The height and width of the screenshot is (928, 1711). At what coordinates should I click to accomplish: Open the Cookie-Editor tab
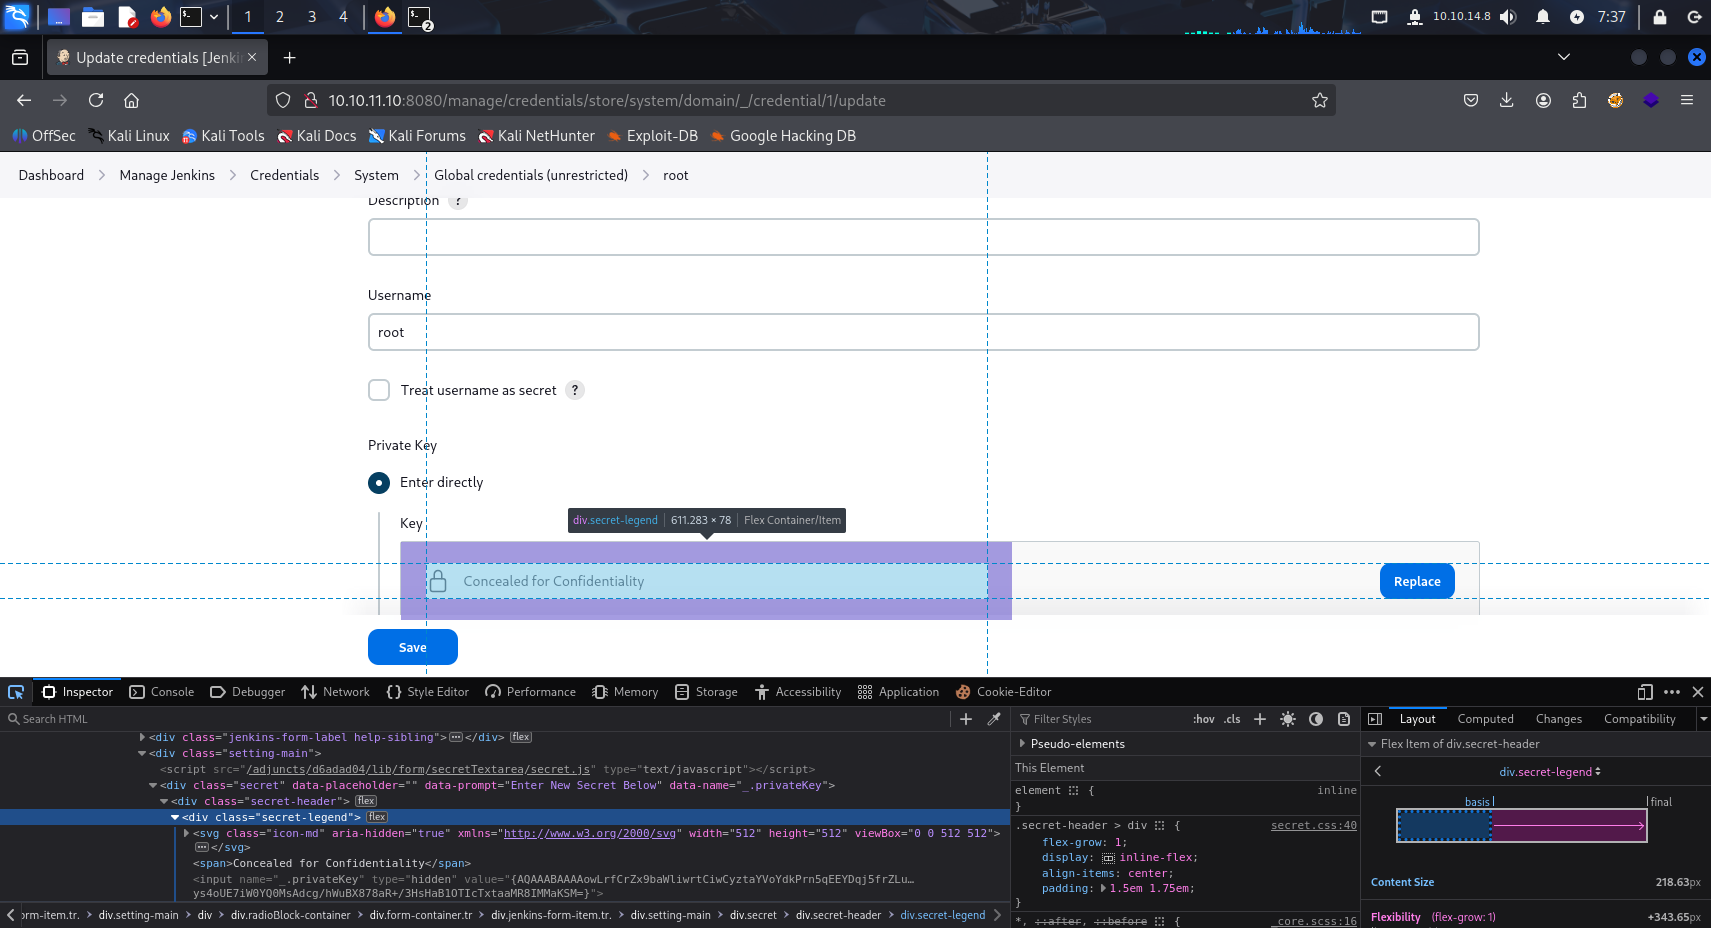(1003, 692)
